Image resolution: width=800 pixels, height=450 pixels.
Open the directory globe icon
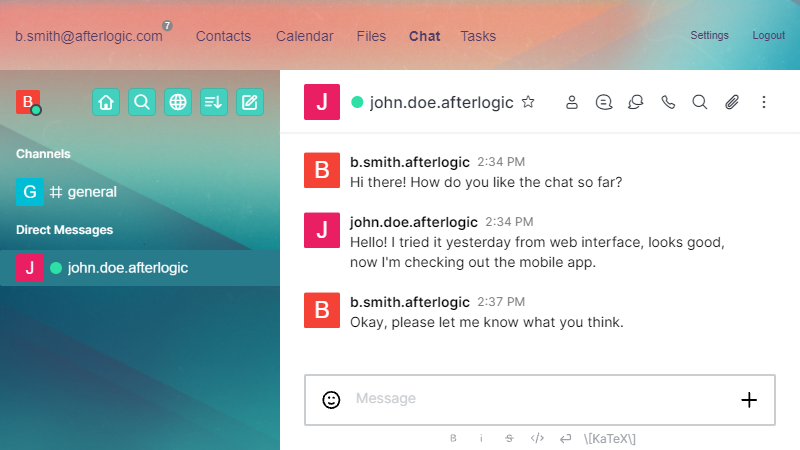178,102
